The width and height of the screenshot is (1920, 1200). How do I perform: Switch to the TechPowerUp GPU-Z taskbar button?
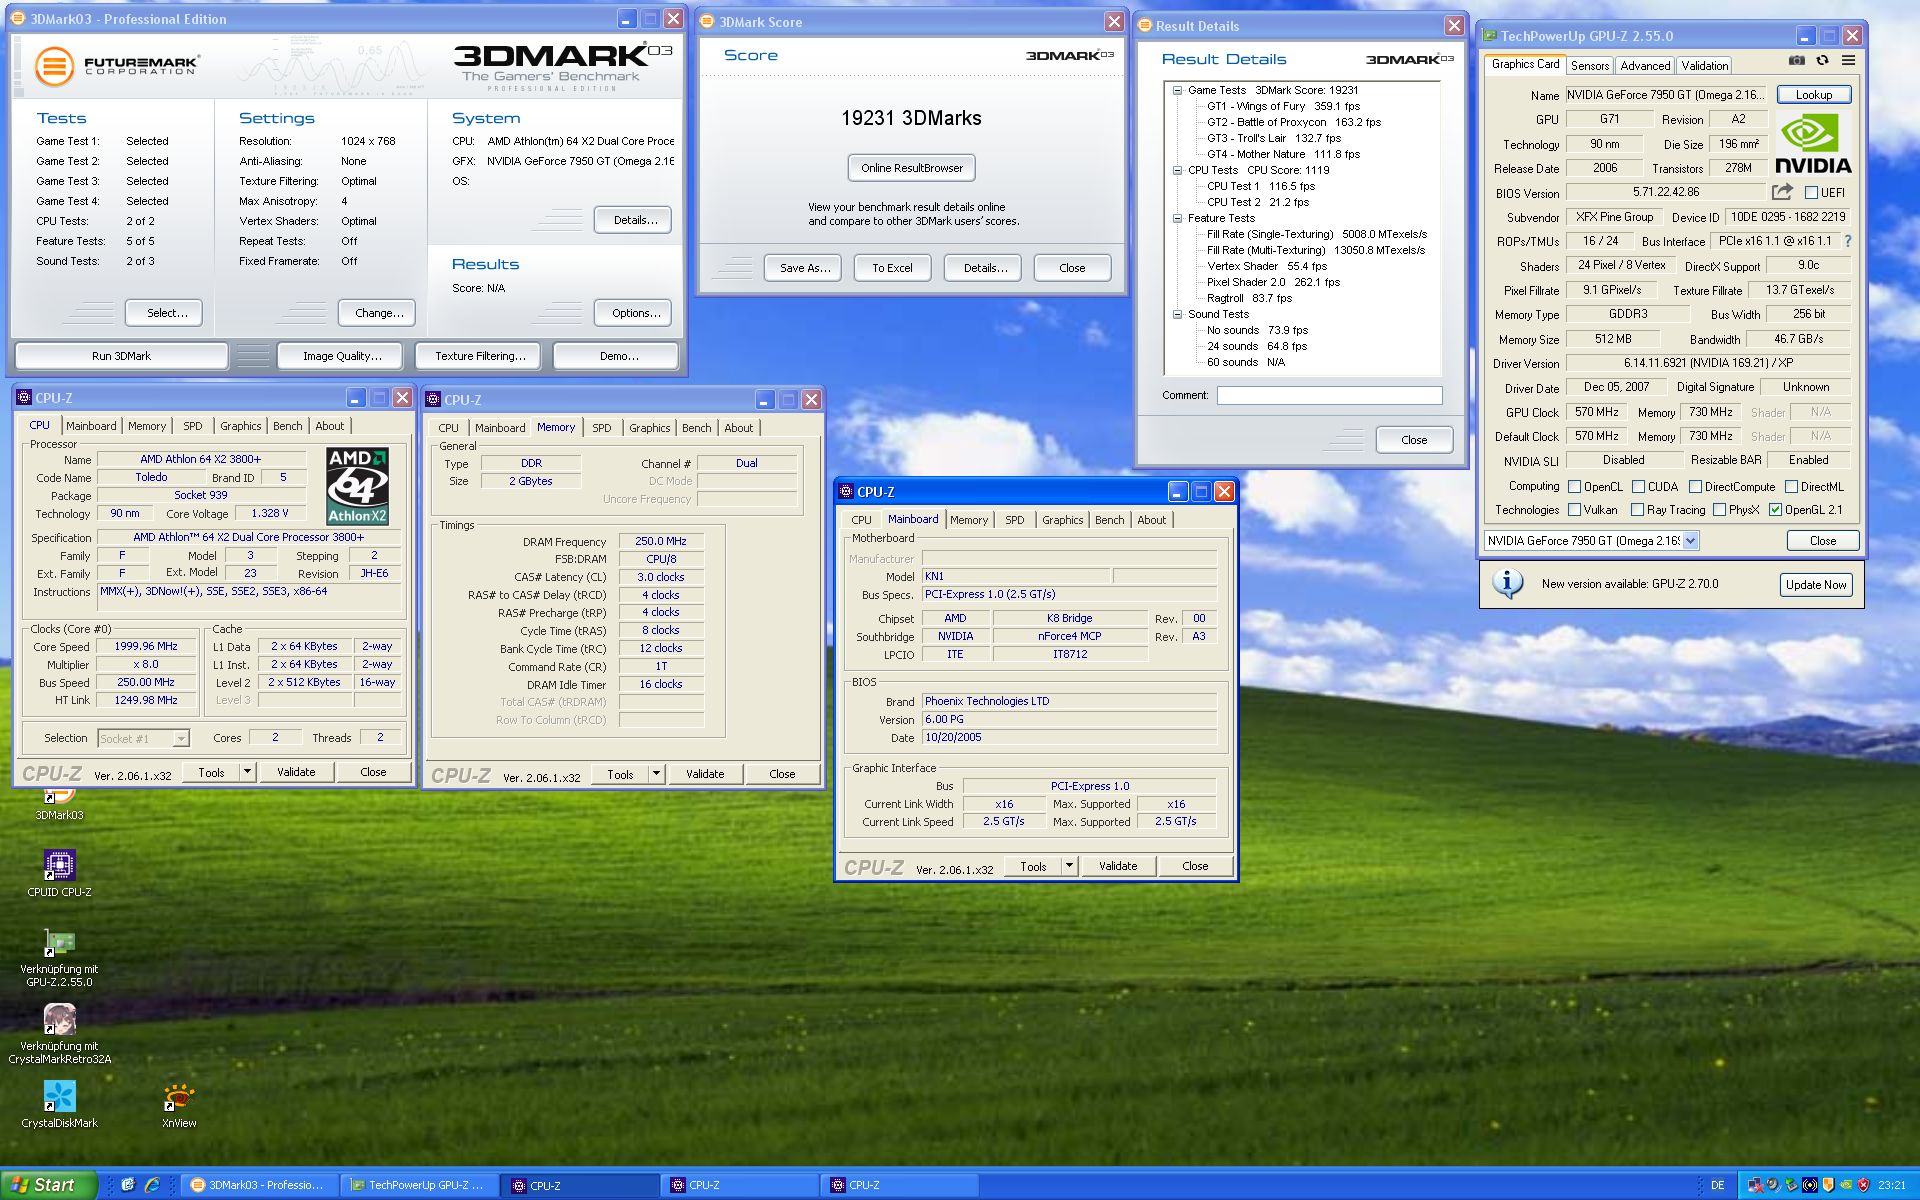pyautogui.click(x=417, y=1185)
